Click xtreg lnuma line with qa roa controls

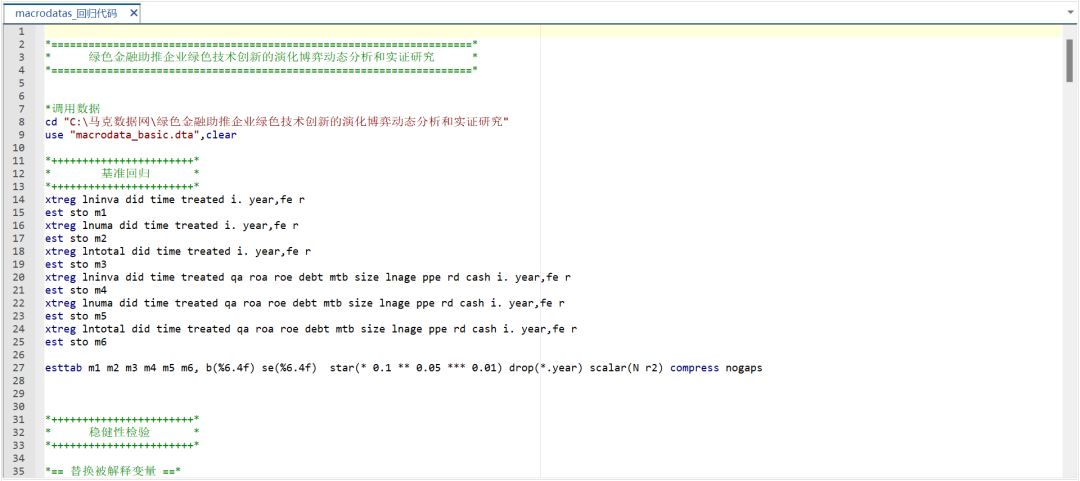[x=304, y=303]
